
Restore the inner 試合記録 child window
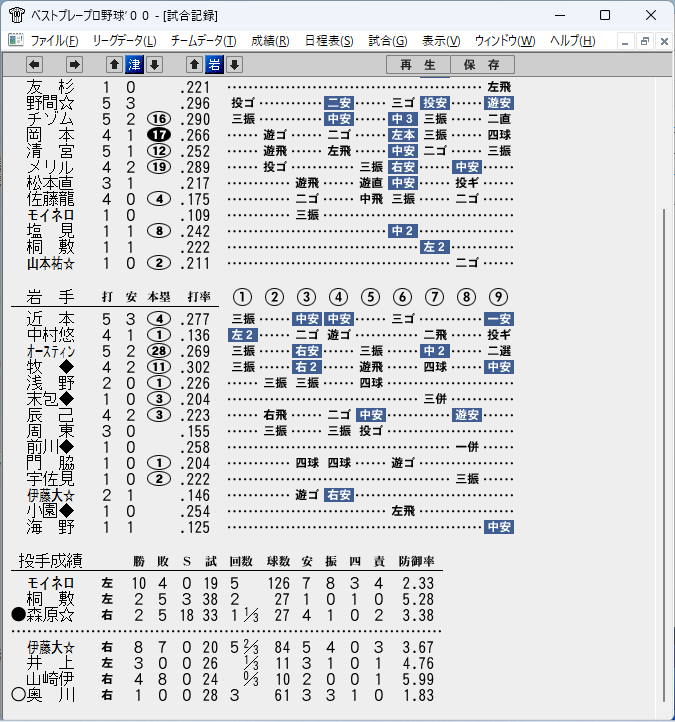click(x=645, y=41)
